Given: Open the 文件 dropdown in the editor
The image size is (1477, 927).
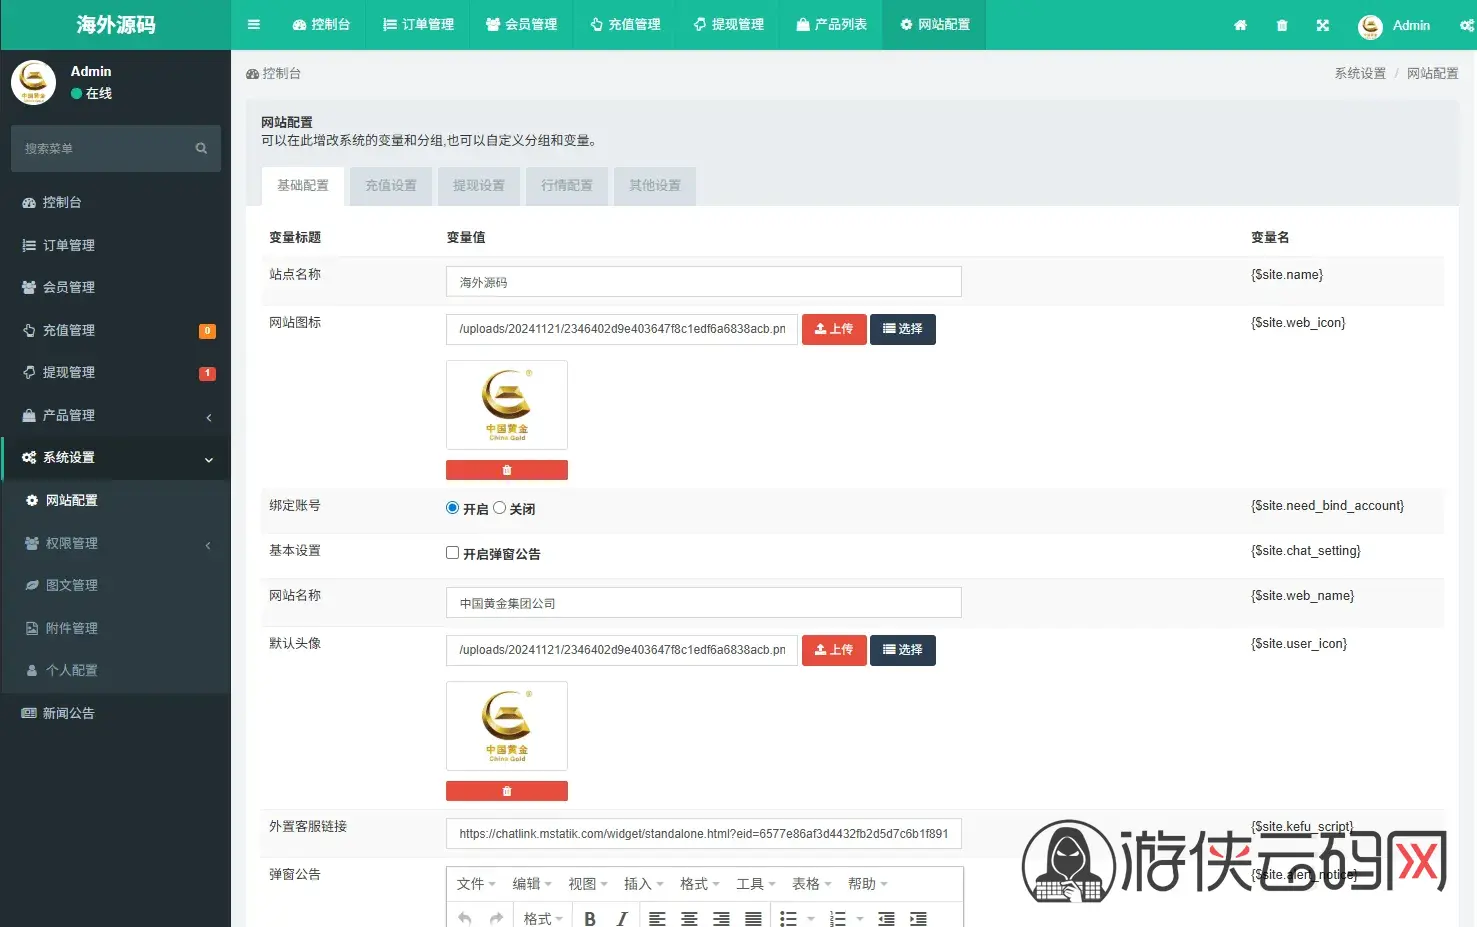Looking at the screenshot, I should [x=476, y=884].
